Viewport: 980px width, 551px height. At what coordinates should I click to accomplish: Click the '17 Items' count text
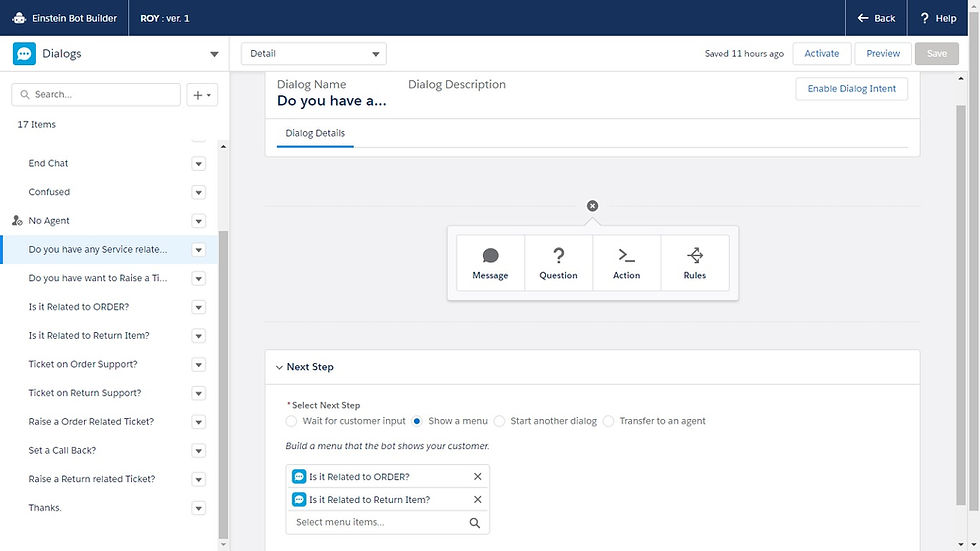point(36,124)
